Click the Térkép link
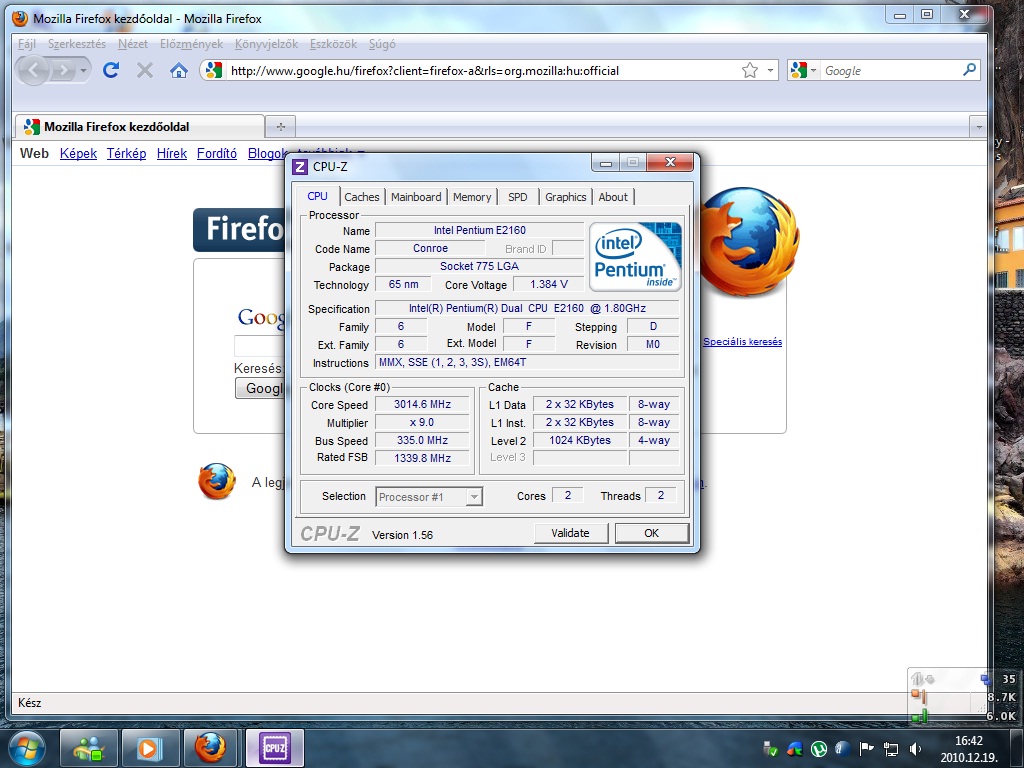 point(127,153)
